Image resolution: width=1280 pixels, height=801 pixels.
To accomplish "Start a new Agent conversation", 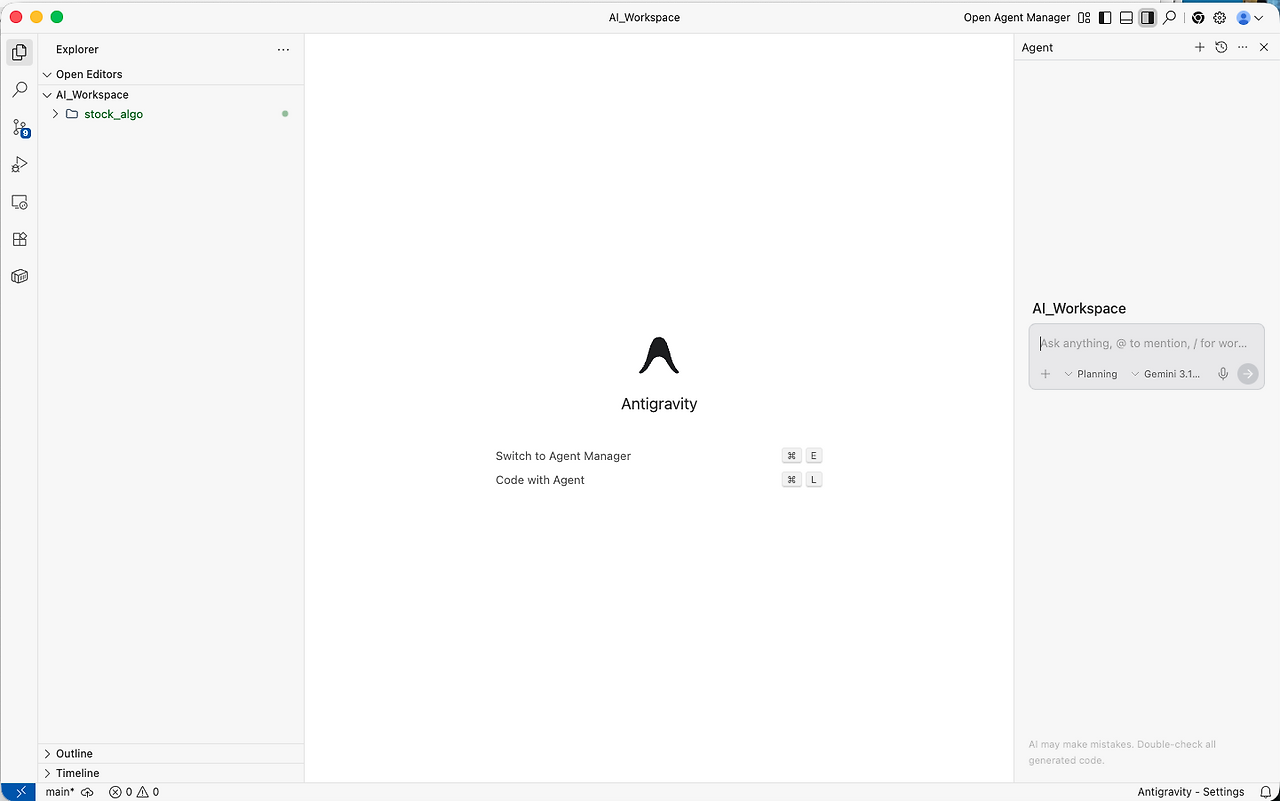I will 1200,47.
